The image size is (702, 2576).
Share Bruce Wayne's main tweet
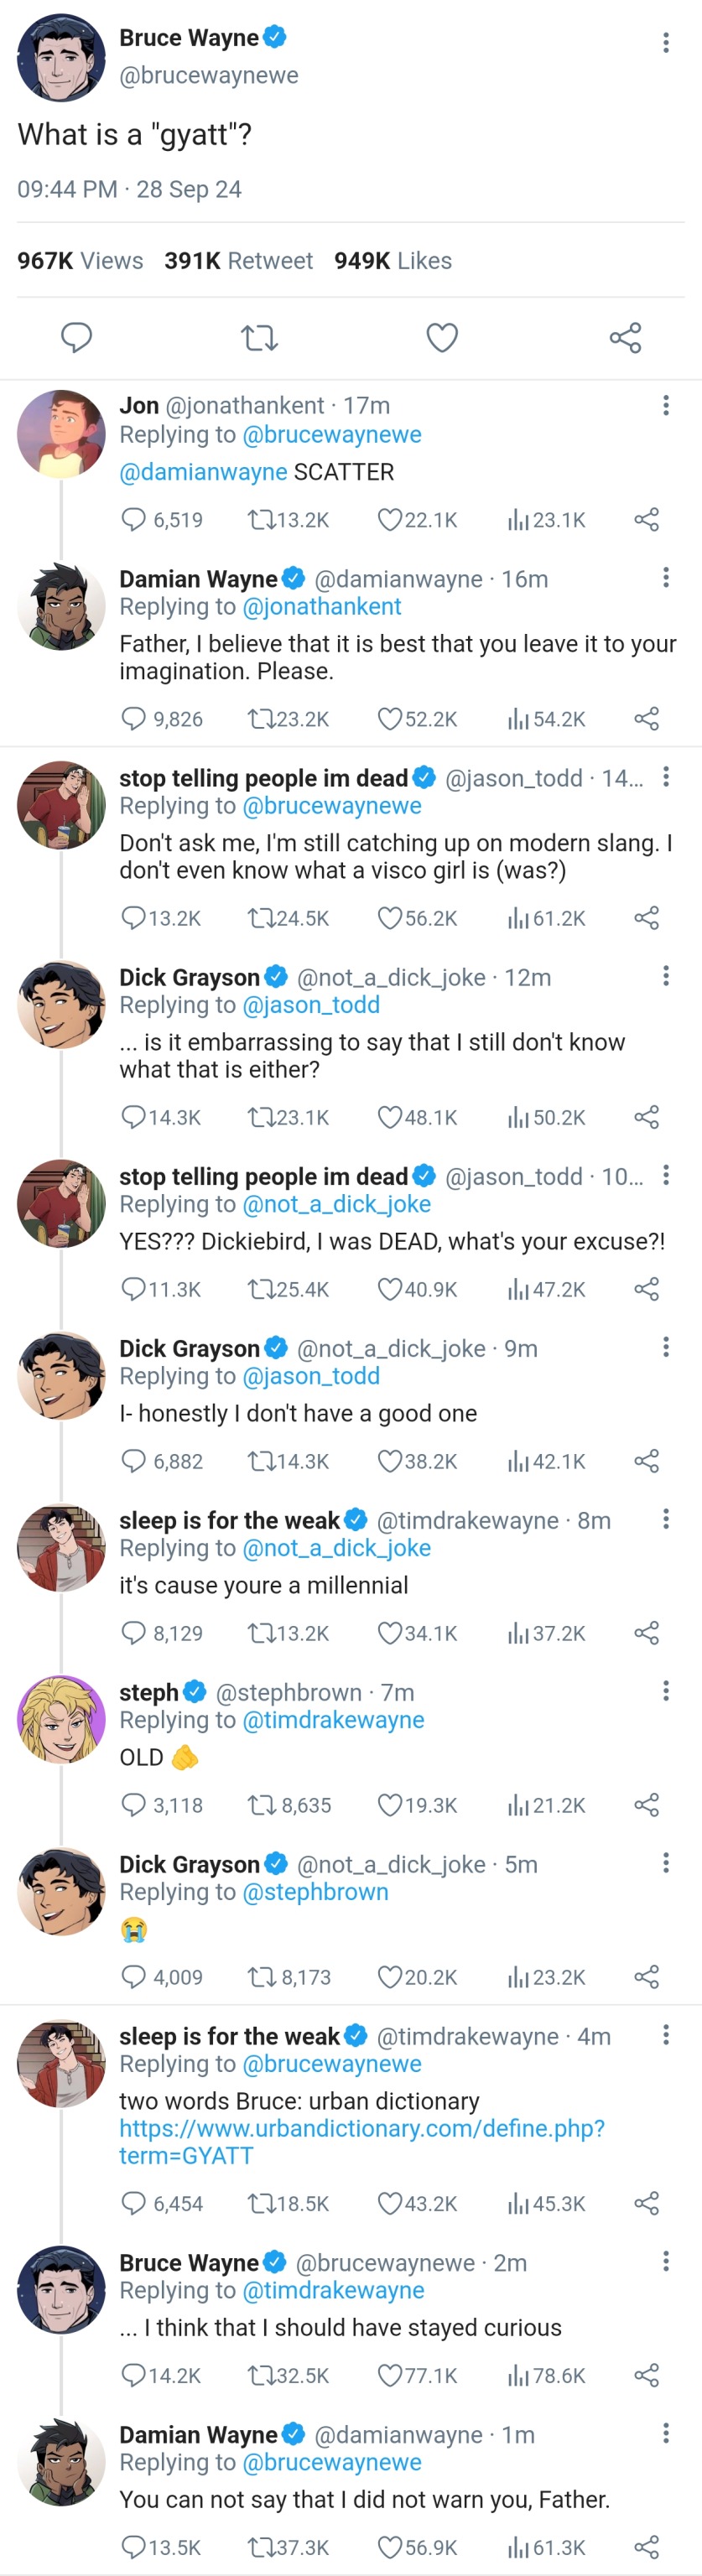point(625,338)
